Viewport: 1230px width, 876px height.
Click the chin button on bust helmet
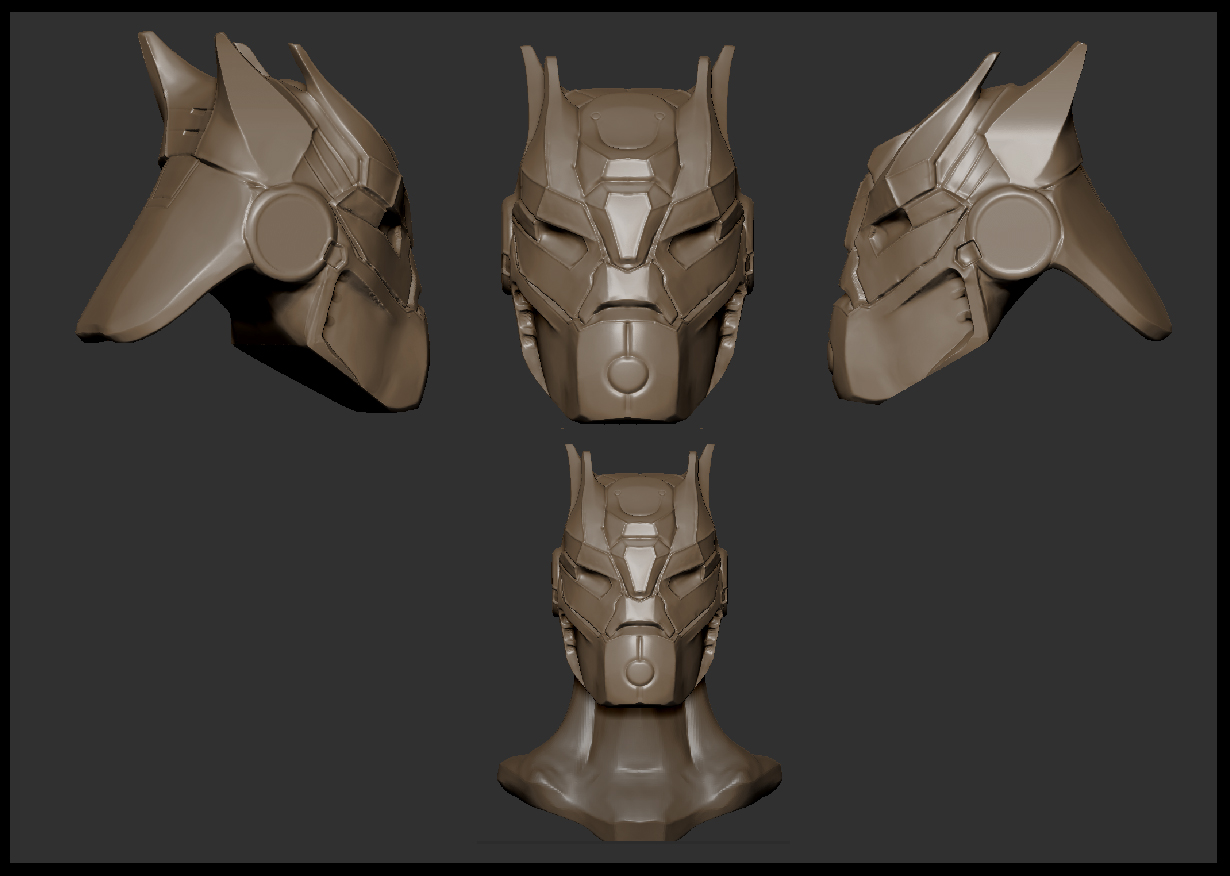pos(638,672)
